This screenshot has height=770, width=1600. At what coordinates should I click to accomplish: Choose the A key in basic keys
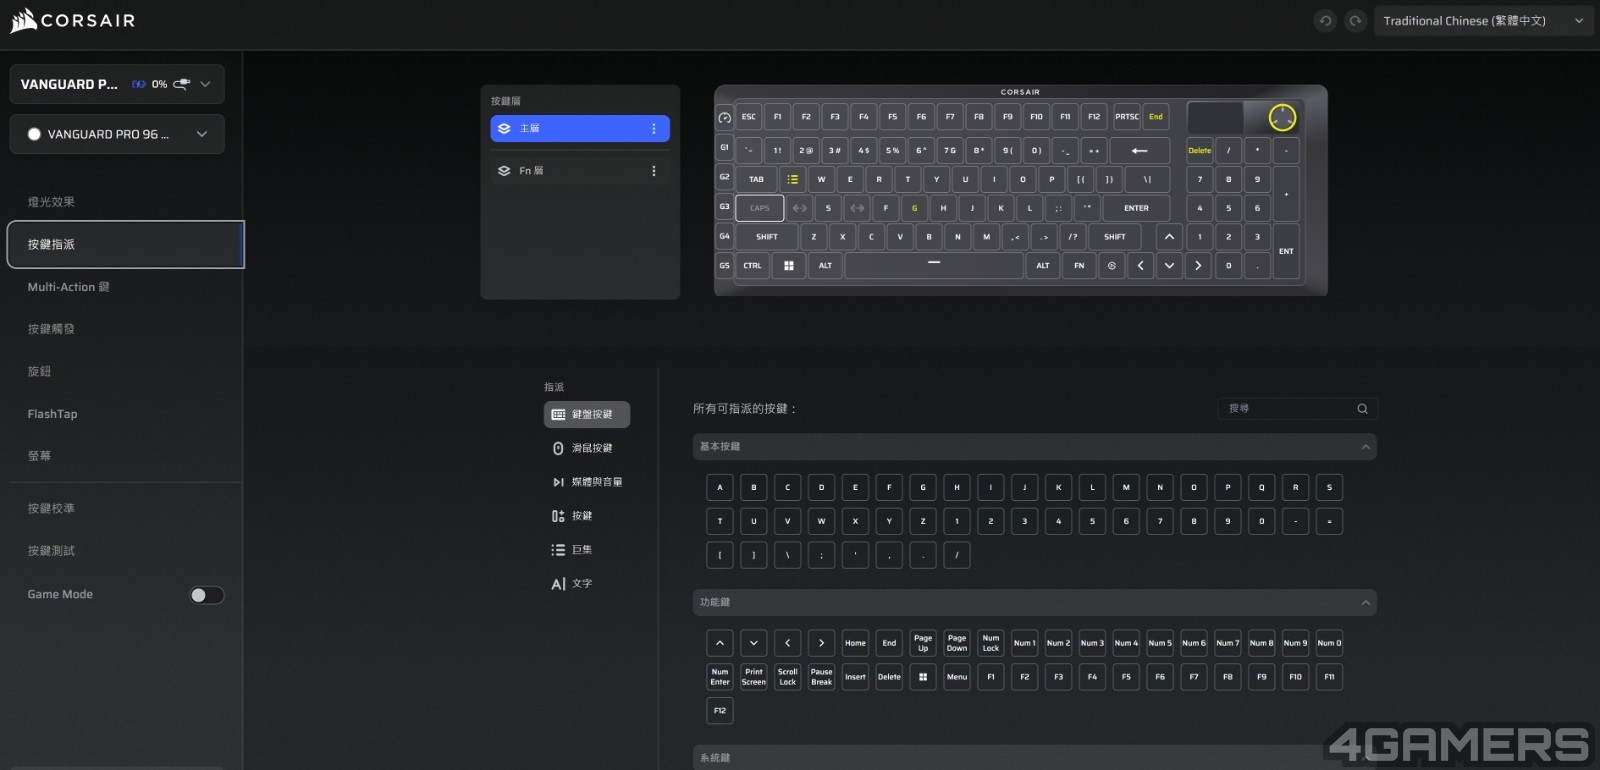tap(720, 488)
